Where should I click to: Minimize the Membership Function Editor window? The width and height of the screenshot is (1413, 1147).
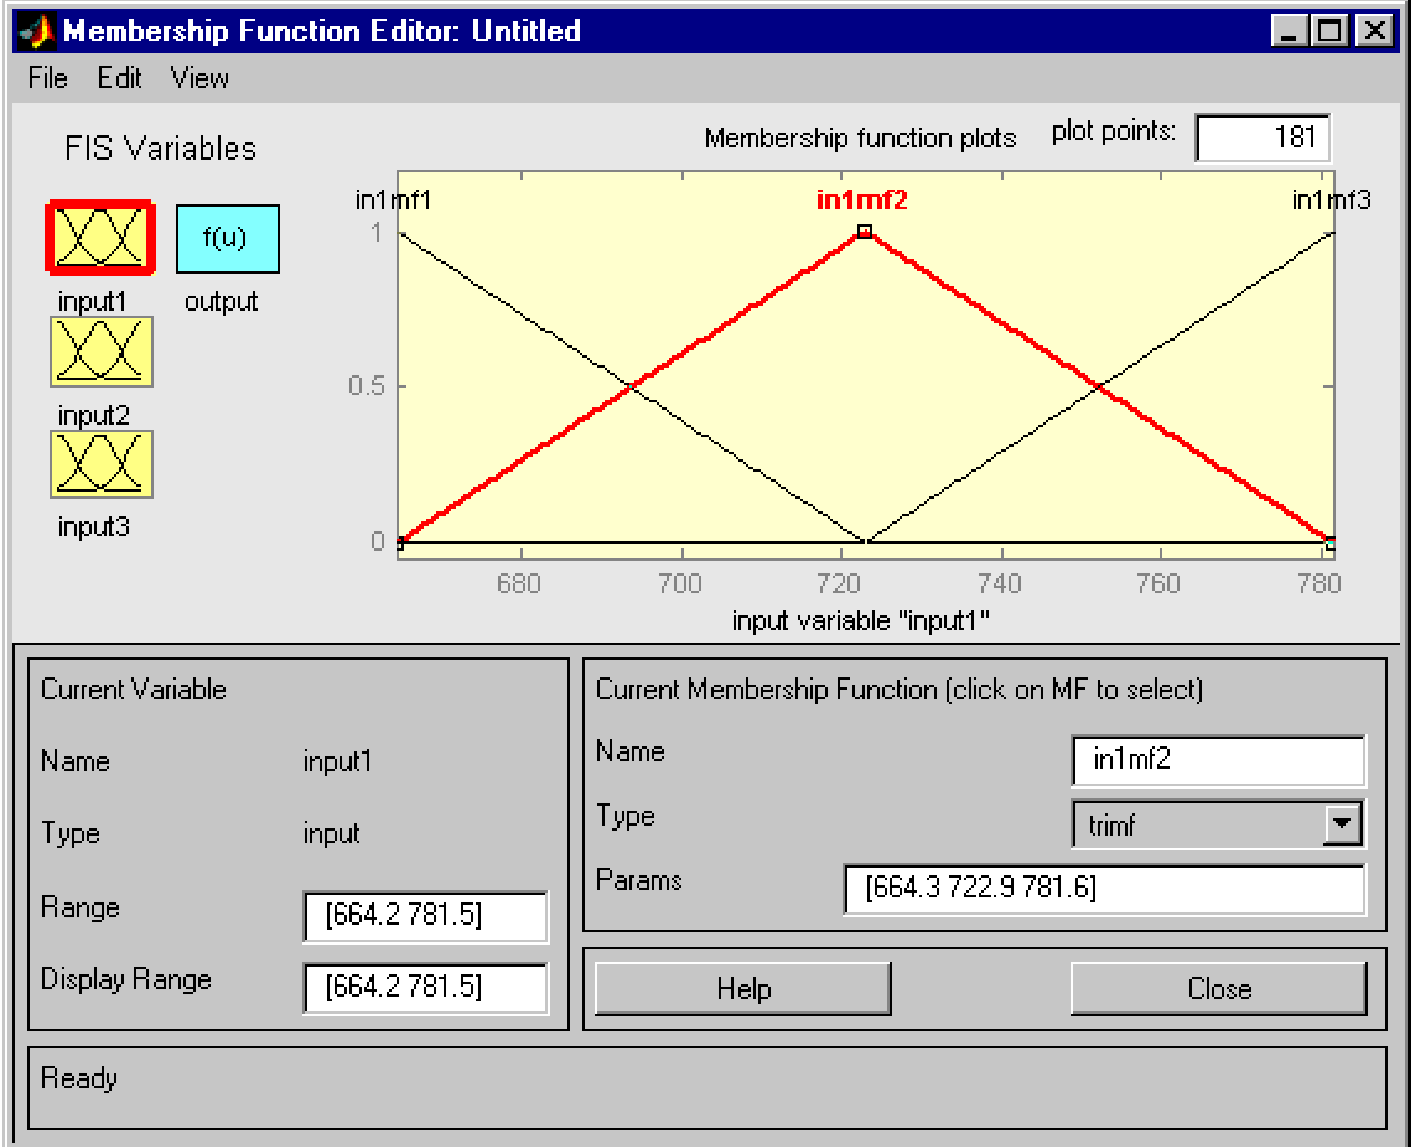pyautogui.click(x=1289, y=31)
